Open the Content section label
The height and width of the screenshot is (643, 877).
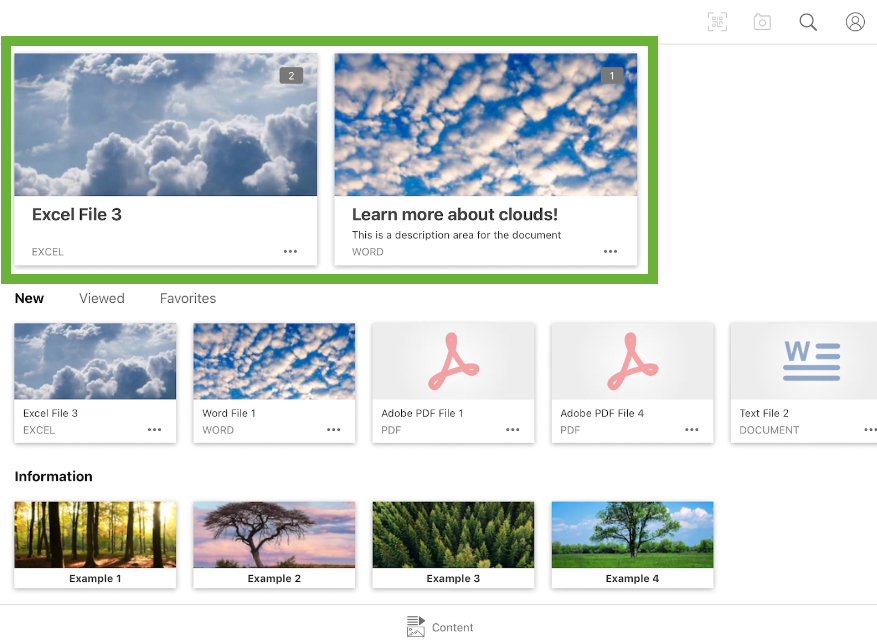coord(452,627)
